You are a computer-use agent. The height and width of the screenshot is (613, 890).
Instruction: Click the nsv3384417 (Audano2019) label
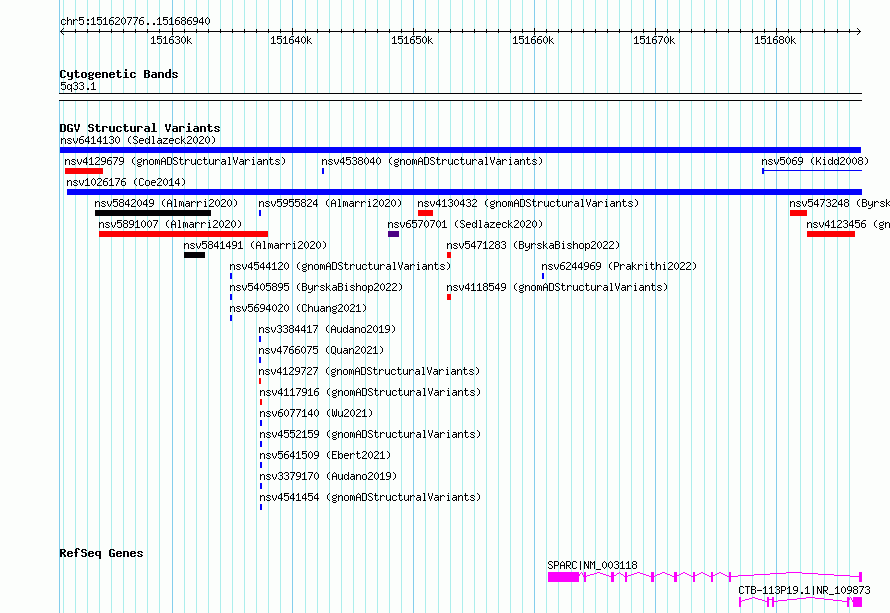tap(328, 329)
